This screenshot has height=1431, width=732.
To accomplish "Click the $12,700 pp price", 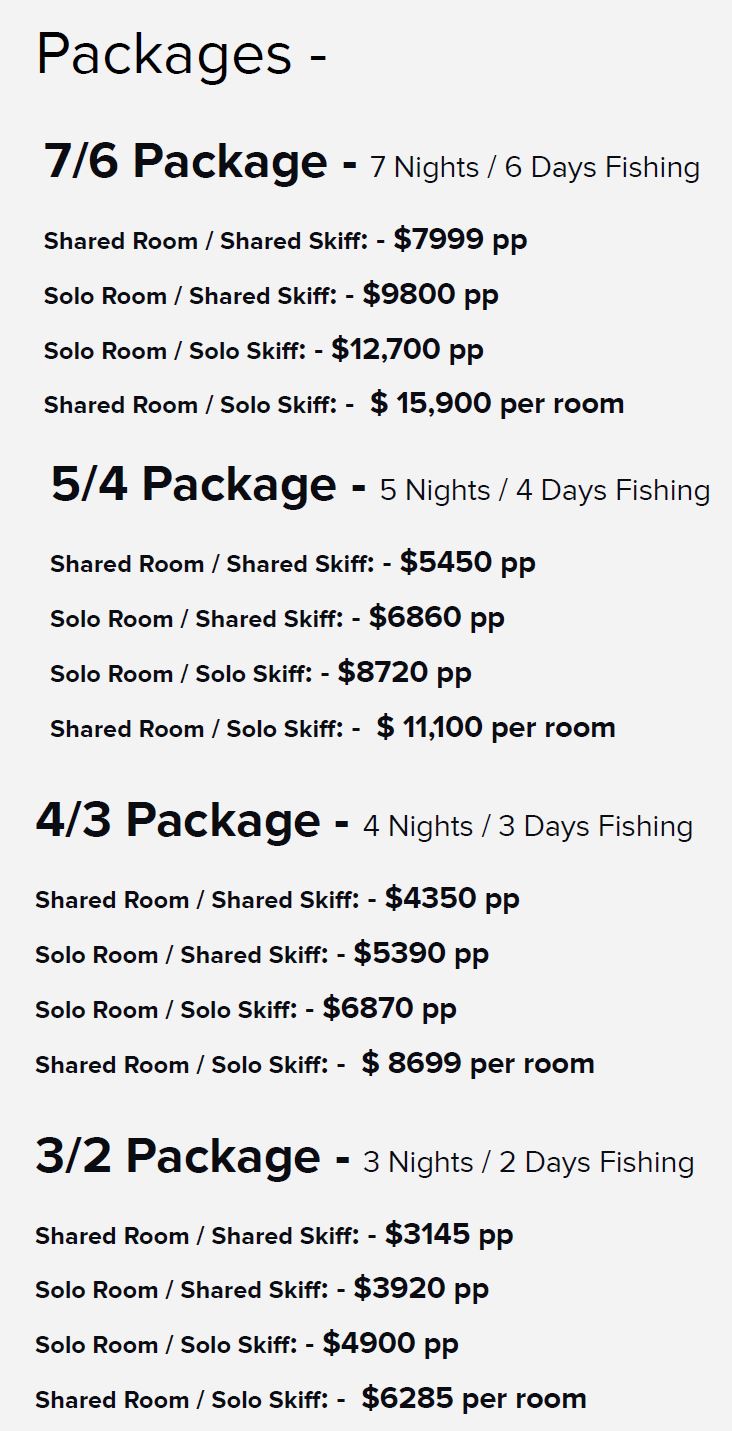I will click(x=407, y=350).
